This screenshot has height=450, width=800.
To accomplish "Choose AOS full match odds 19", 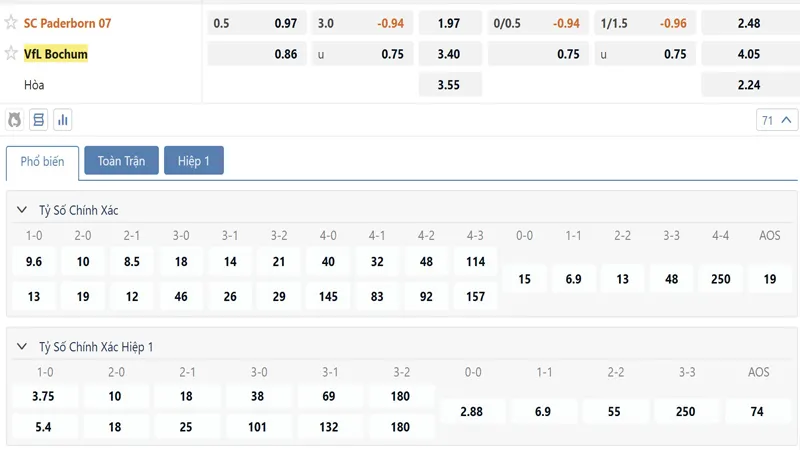I will pos(769,279).
